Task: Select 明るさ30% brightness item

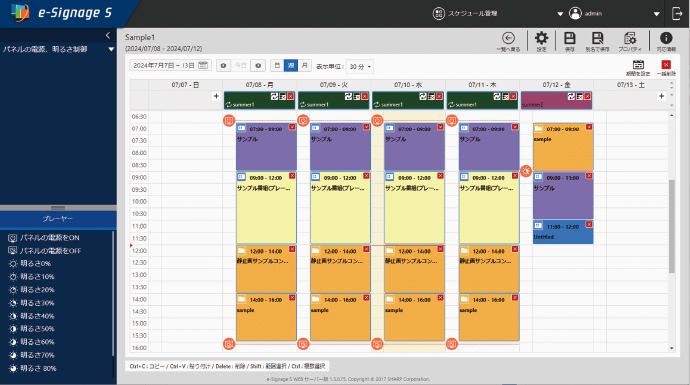Action: pyautogui.click(x=31, y=303)
